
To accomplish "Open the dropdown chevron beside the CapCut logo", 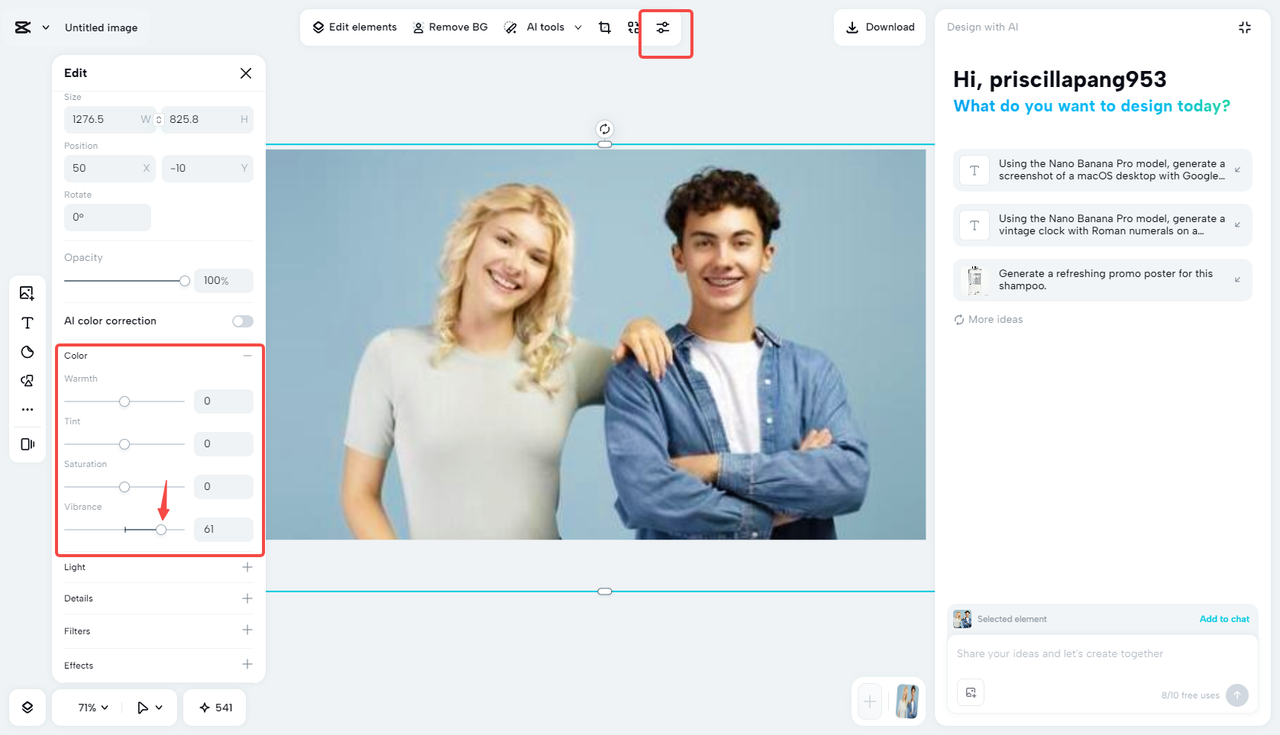I will coord(45,28).
